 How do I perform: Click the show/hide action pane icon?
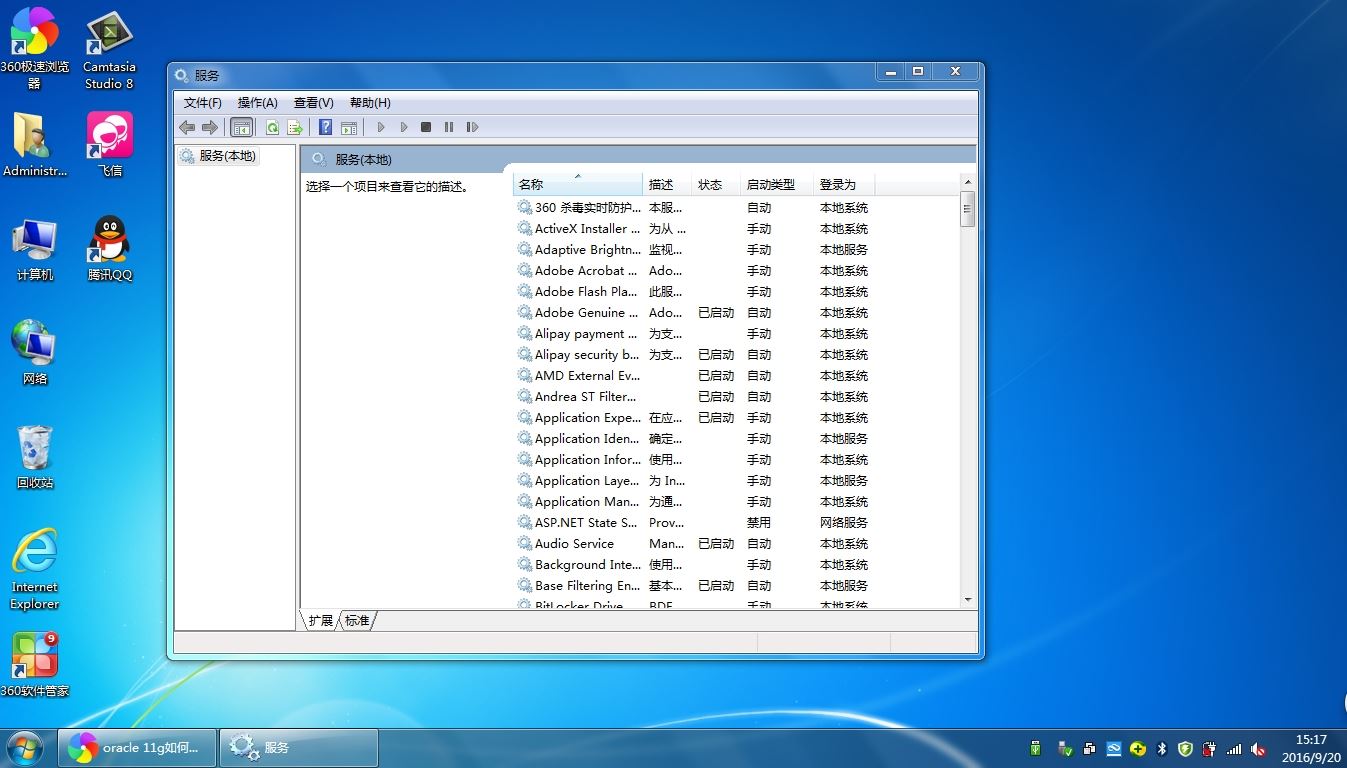[x=349, y=127]
